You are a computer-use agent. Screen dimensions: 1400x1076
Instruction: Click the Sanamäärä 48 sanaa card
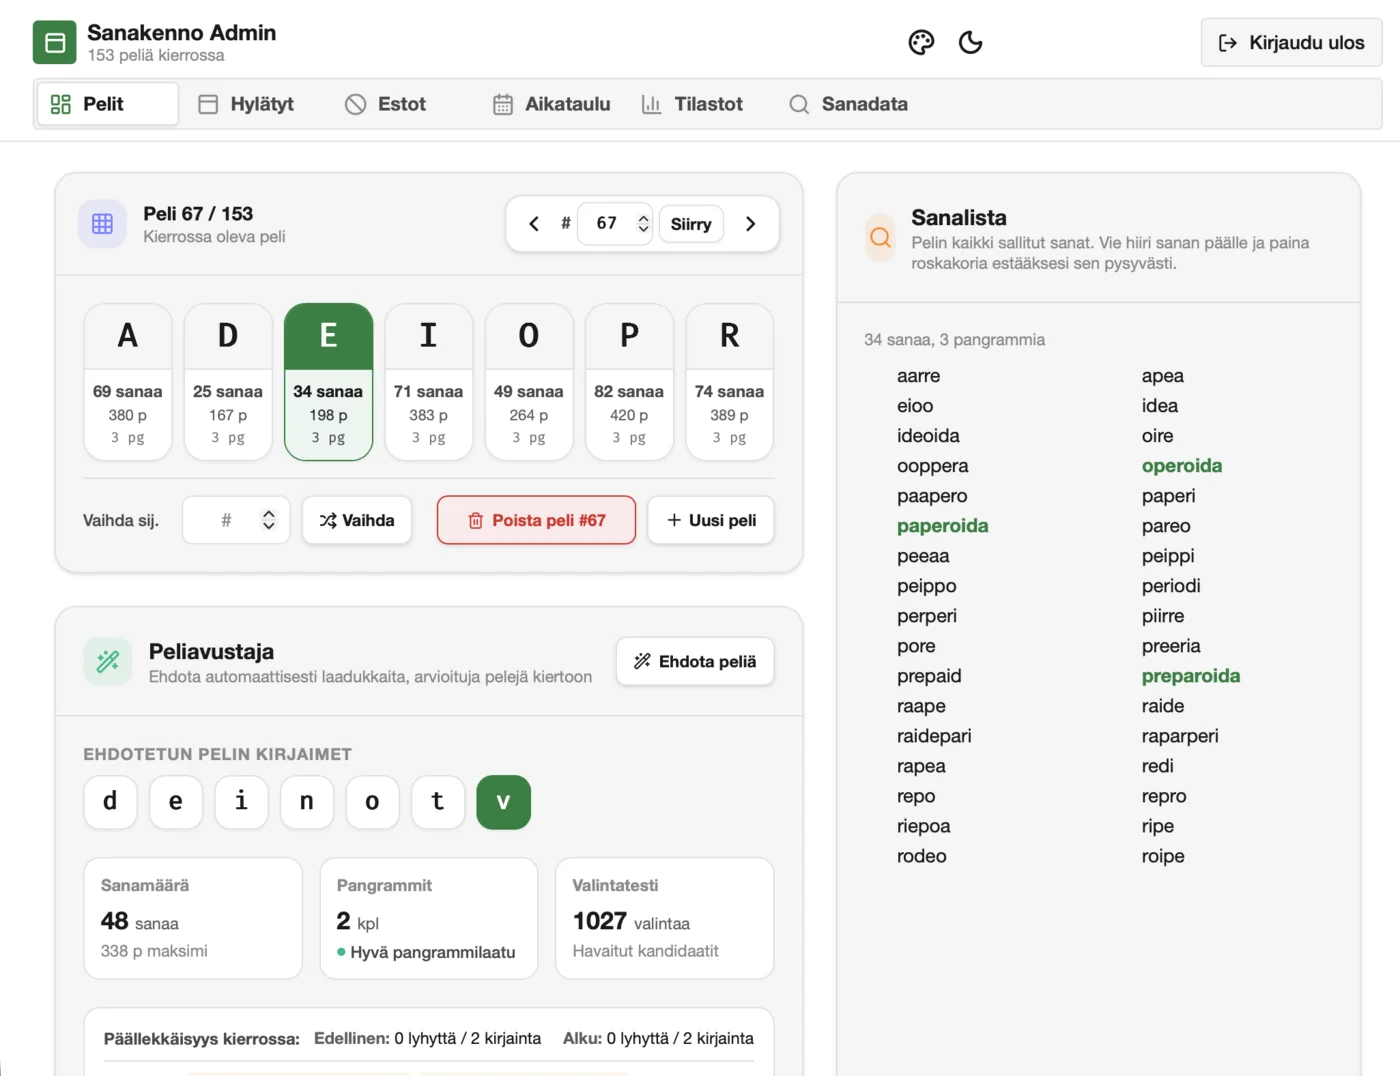[x=193, y=918]
